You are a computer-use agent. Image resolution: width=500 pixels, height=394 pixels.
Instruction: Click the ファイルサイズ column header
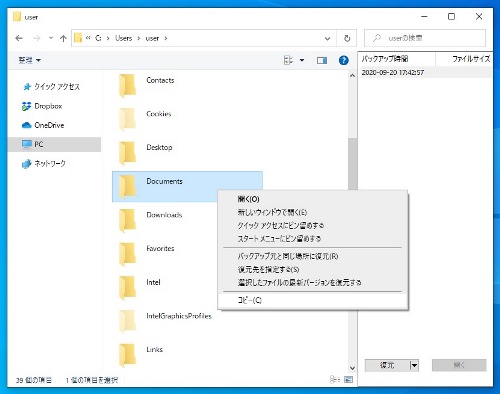coord(464,59)
